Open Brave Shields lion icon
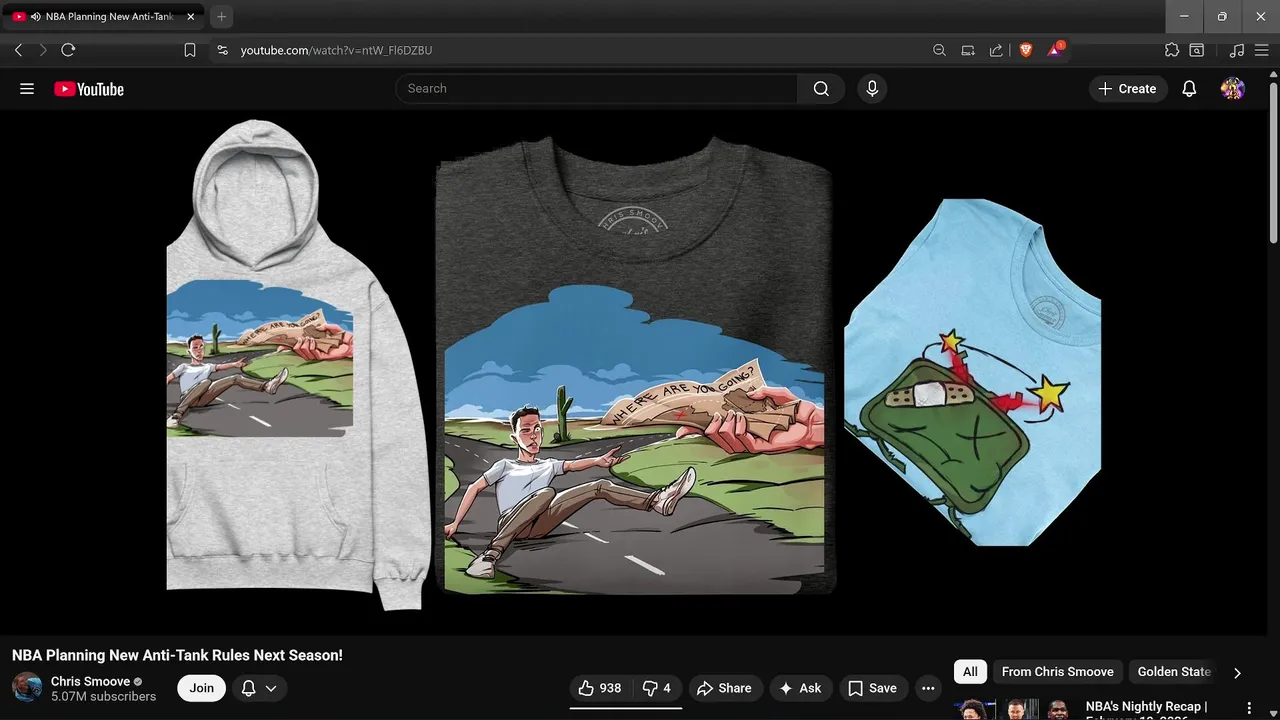 coord(1026,50)
